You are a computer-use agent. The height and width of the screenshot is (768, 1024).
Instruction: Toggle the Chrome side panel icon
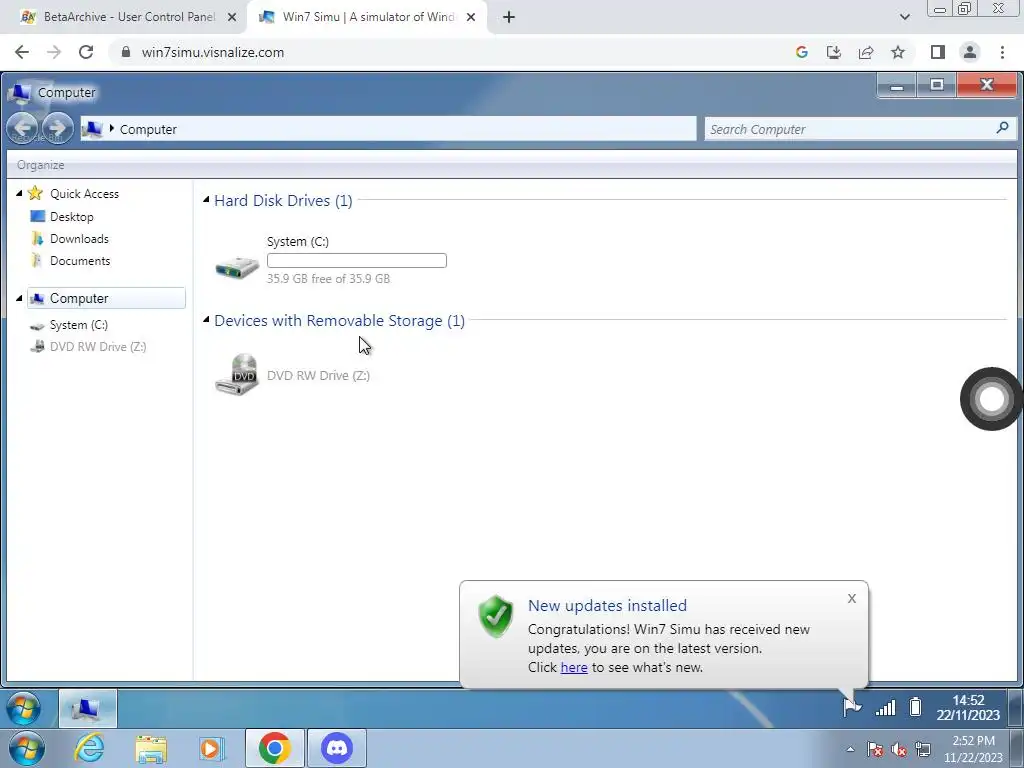point(938,52)
